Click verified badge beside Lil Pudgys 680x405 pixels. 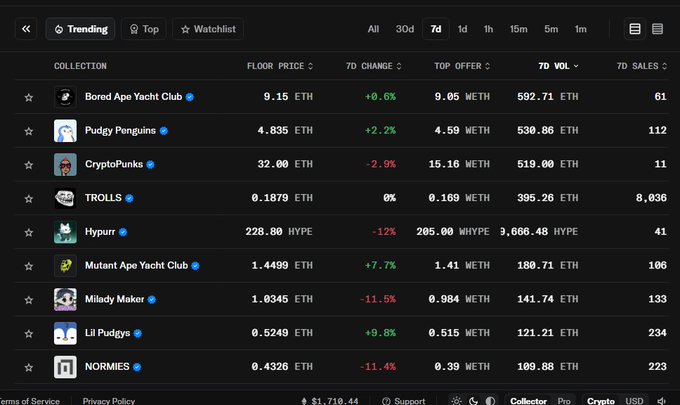pyautogui.click(x=138, y=333)
